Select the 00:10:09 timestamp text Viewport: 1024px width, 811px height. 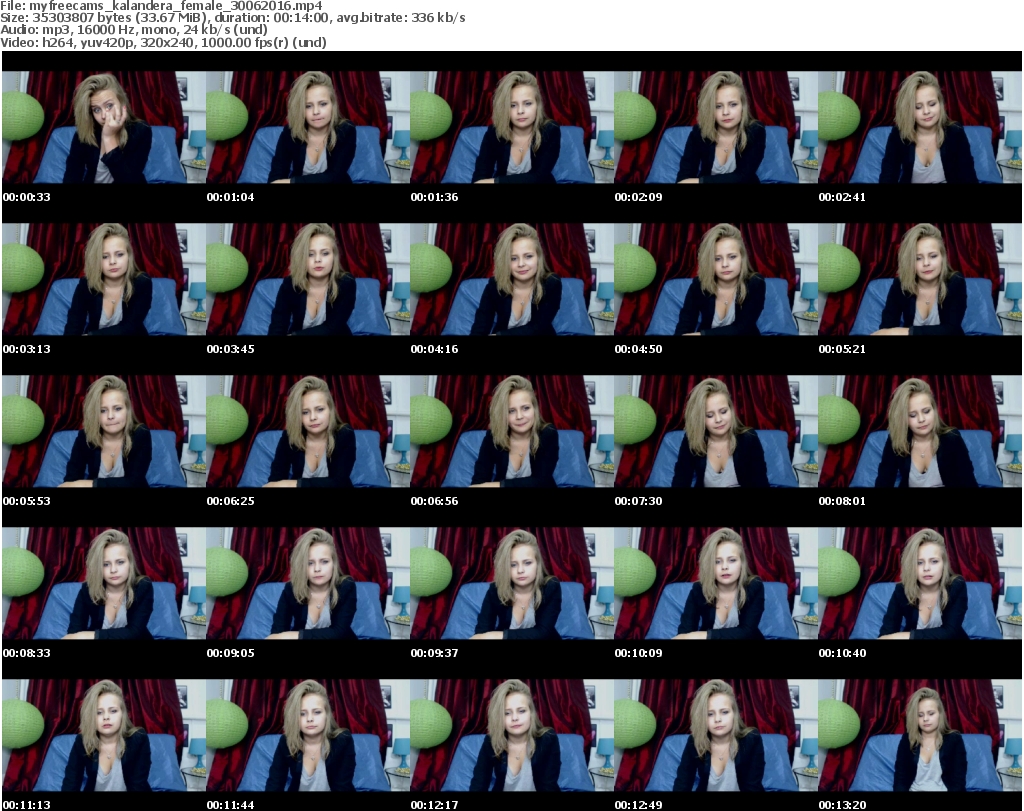(x=638, y=653)
